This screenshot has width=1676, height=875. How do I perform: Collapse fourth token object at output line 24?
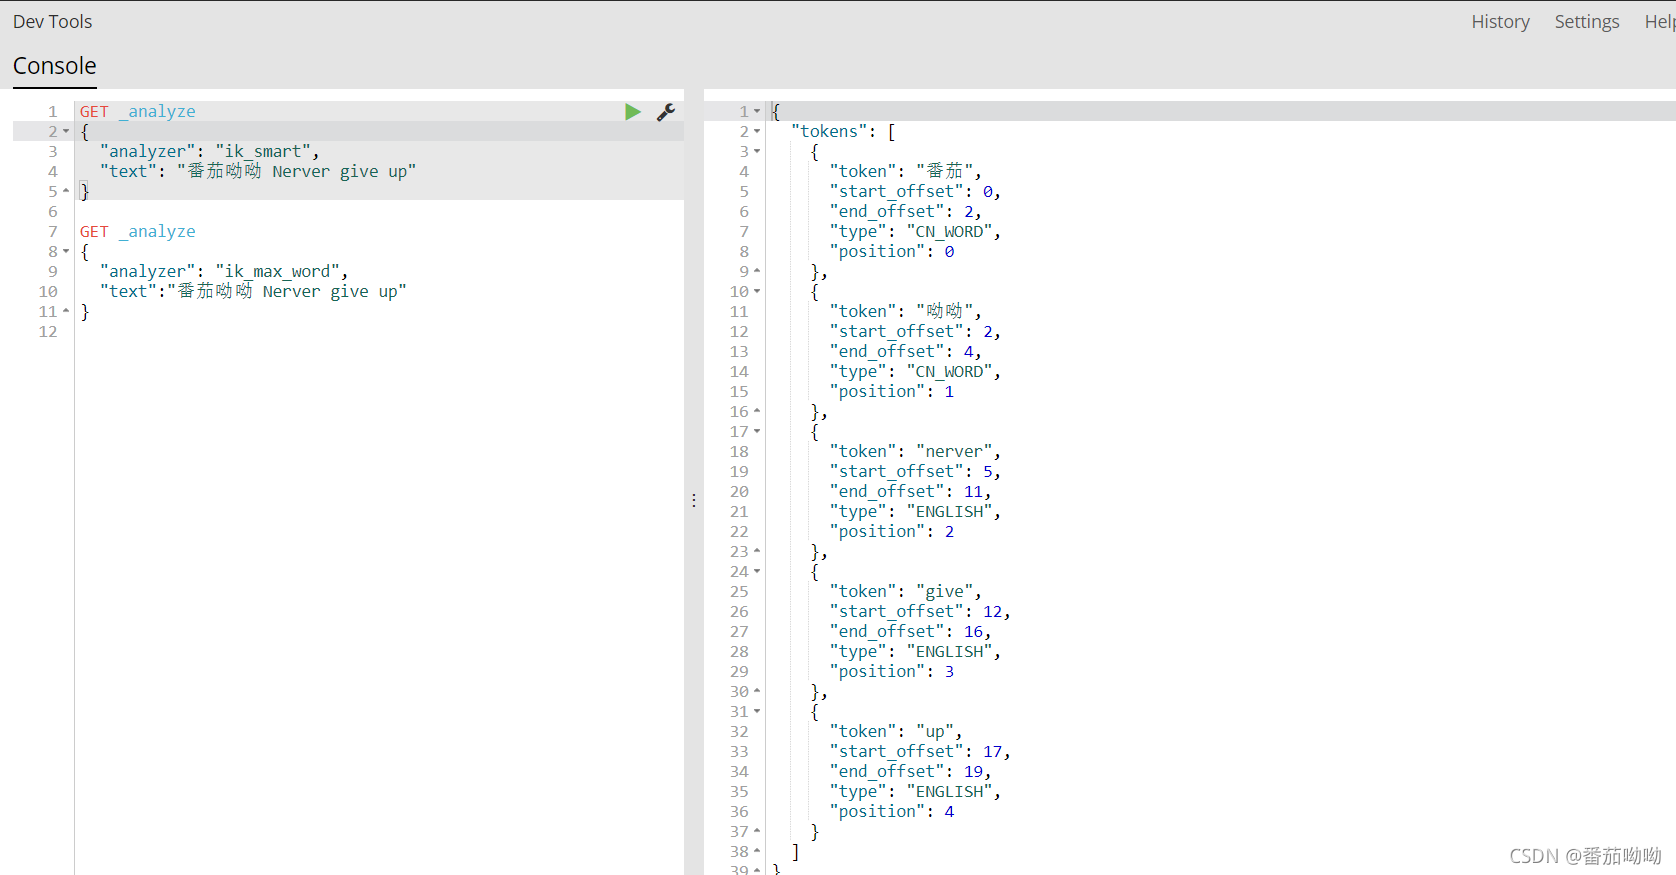757,571
